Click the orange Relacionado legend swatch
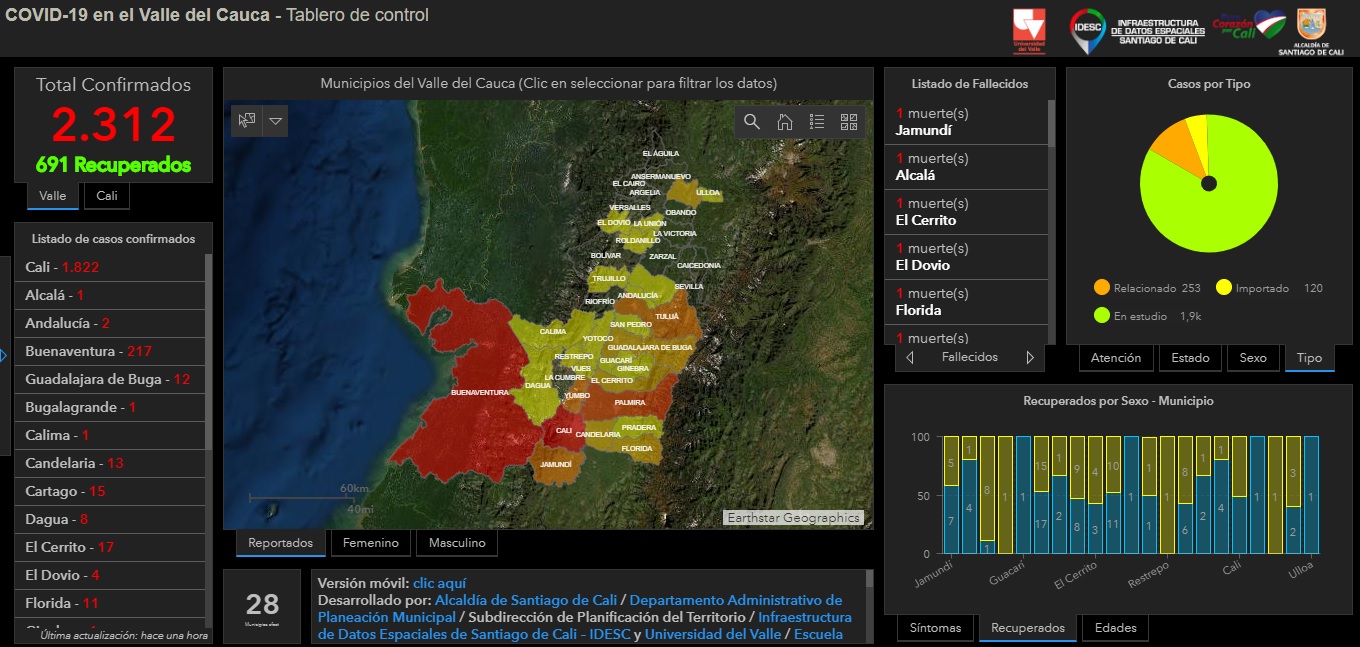 [1102, 286]
